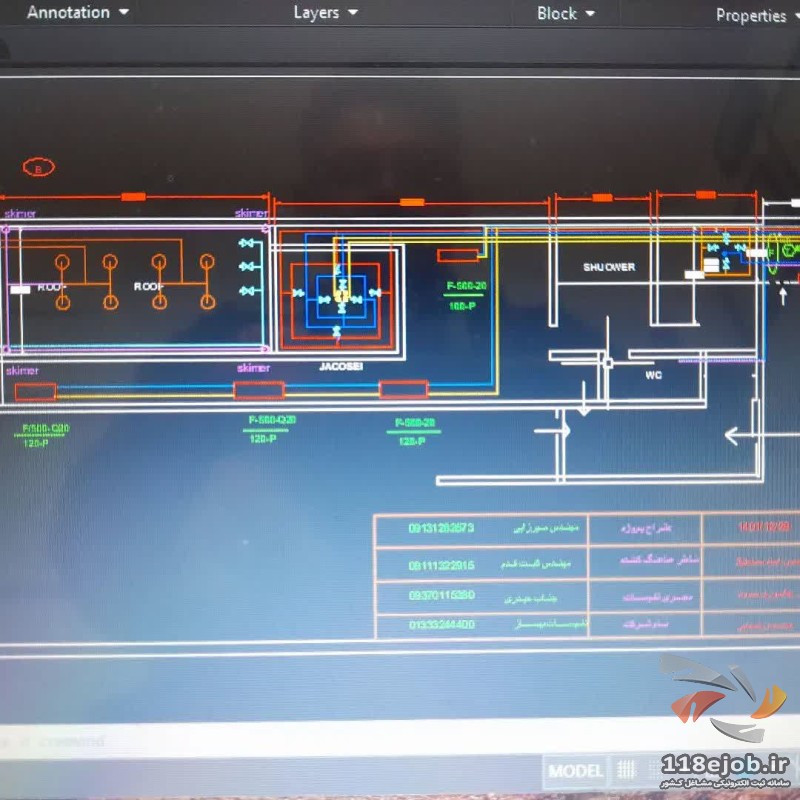Select the top cyan valve symbol right of ROOF
Image resolution: width=800 pixels, height=800 pixels.
pyautogui.click(x=247, y=243)
